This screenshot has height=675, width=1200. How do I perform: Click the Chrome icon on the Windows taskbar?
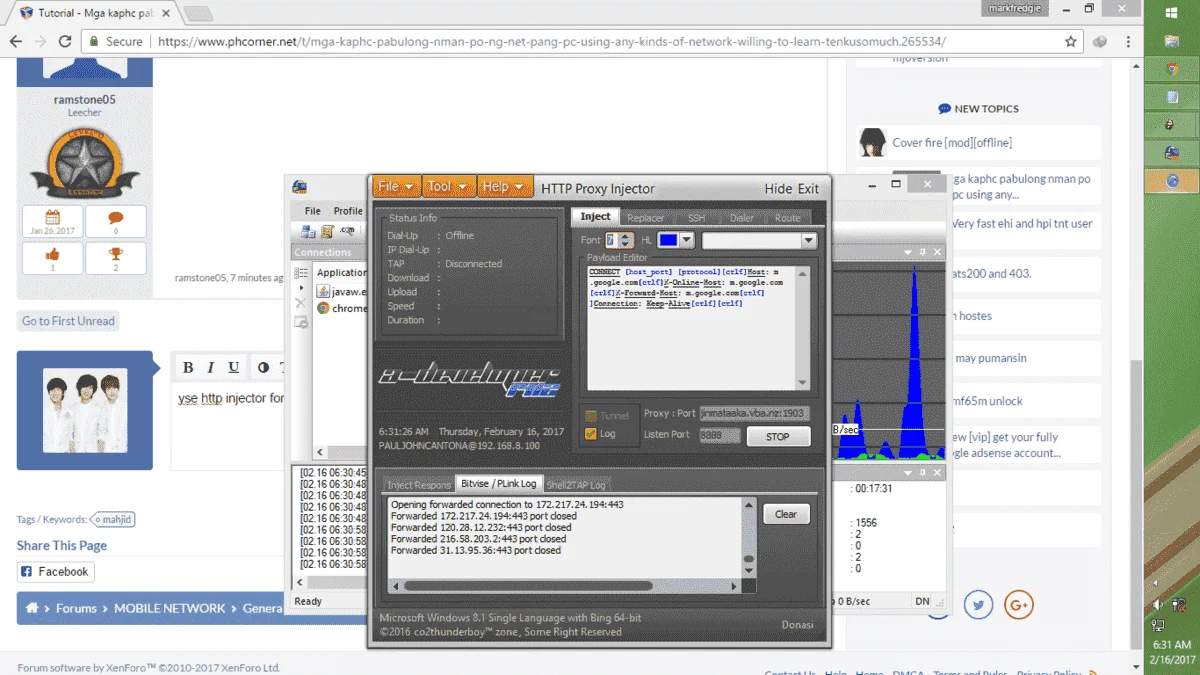pos(1172,69)
